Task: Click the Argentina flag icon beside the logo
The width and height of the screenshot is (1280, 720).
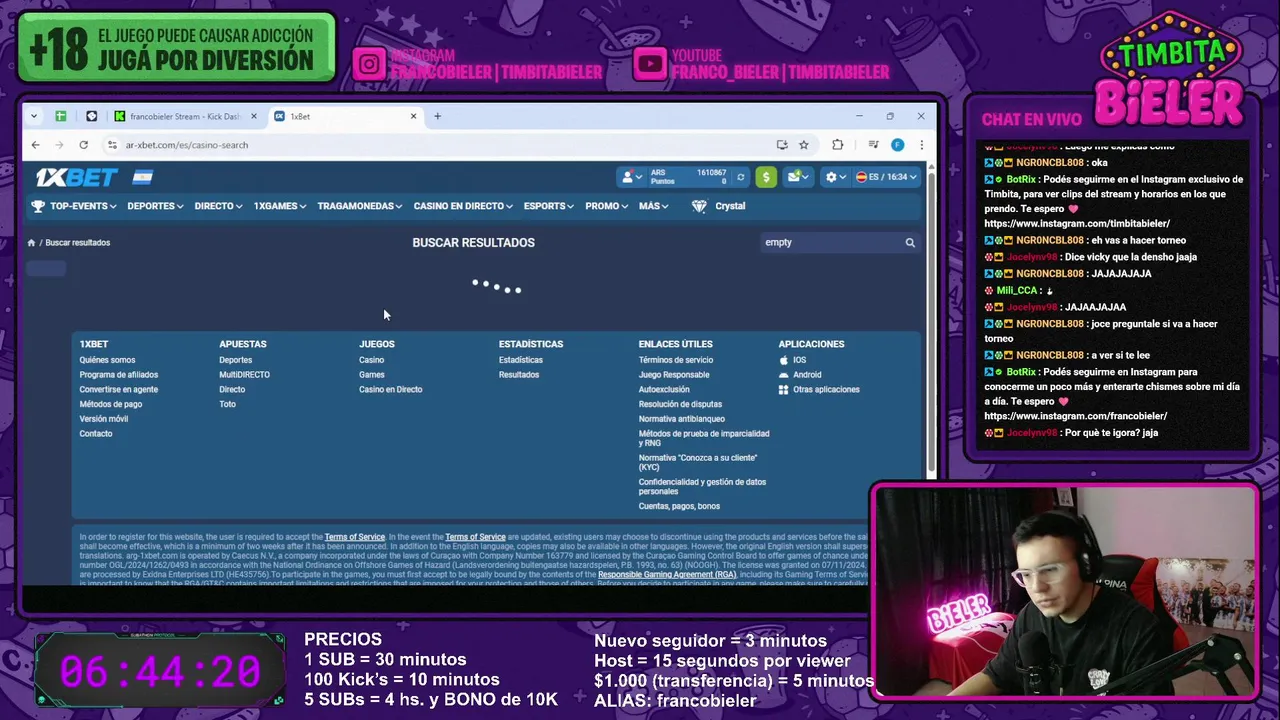Action: pyautogui.click(x=142, y=177)
